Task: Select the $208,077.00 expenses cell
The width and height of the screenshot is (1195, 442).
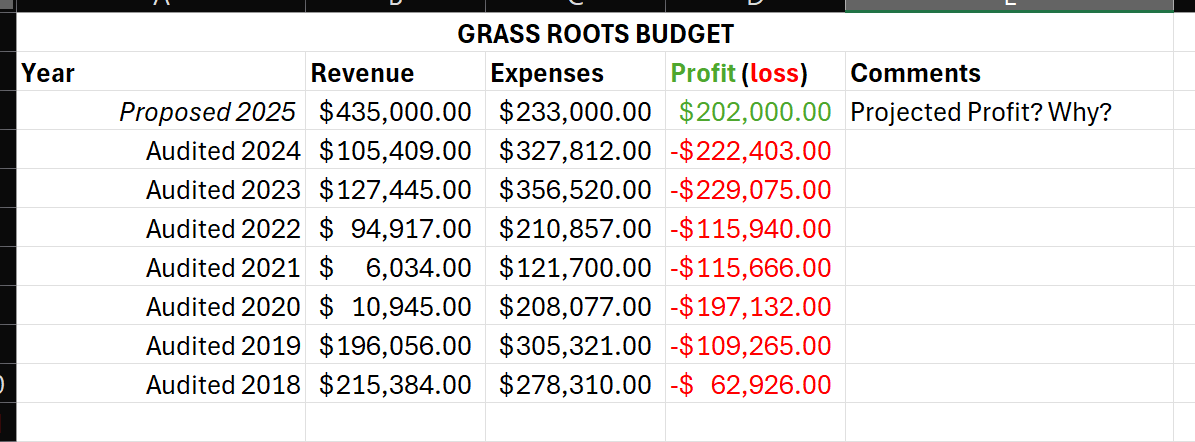Action: (575, 307)
